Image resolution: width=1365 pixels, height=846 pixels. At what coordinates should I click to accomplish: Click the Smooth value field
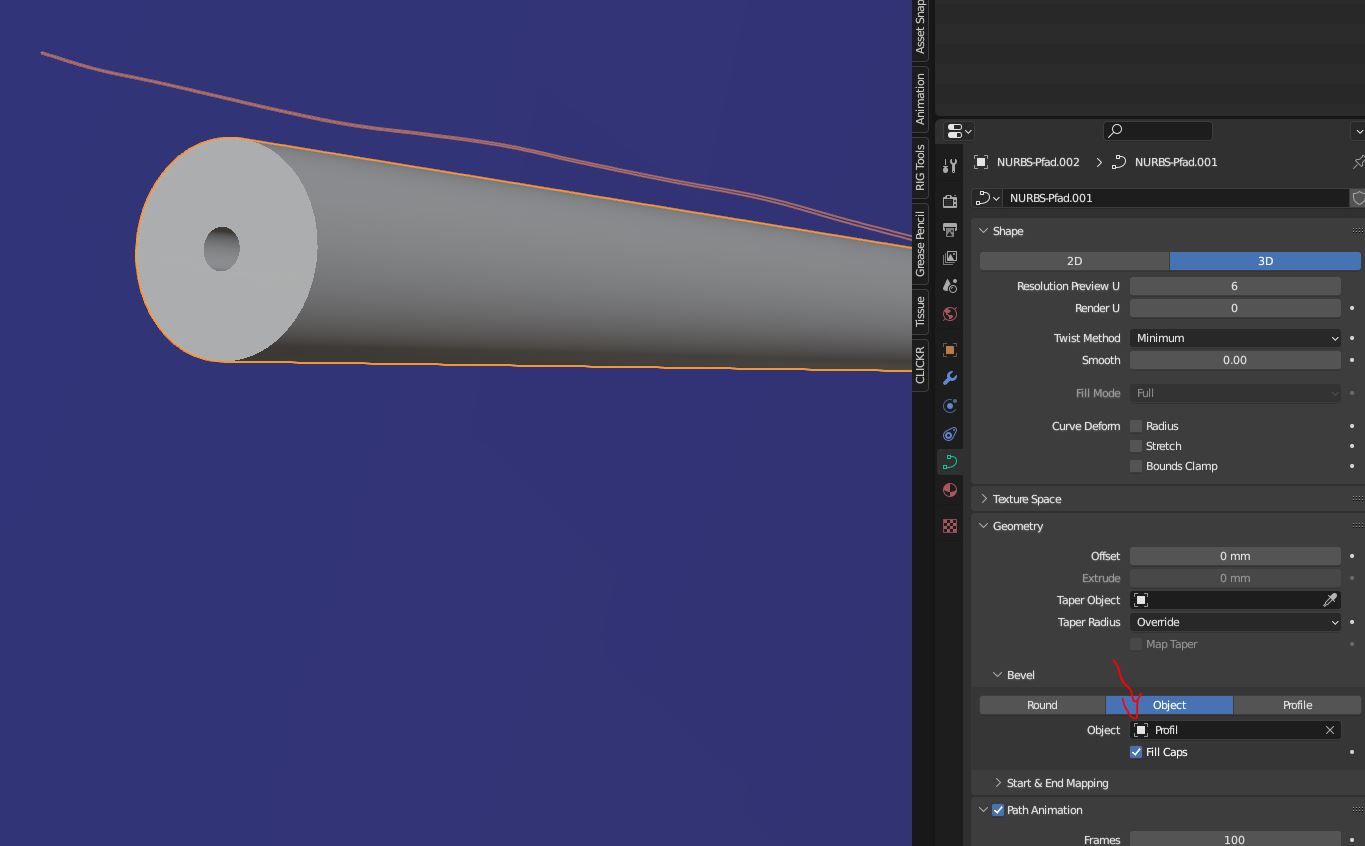[1235, 360]
